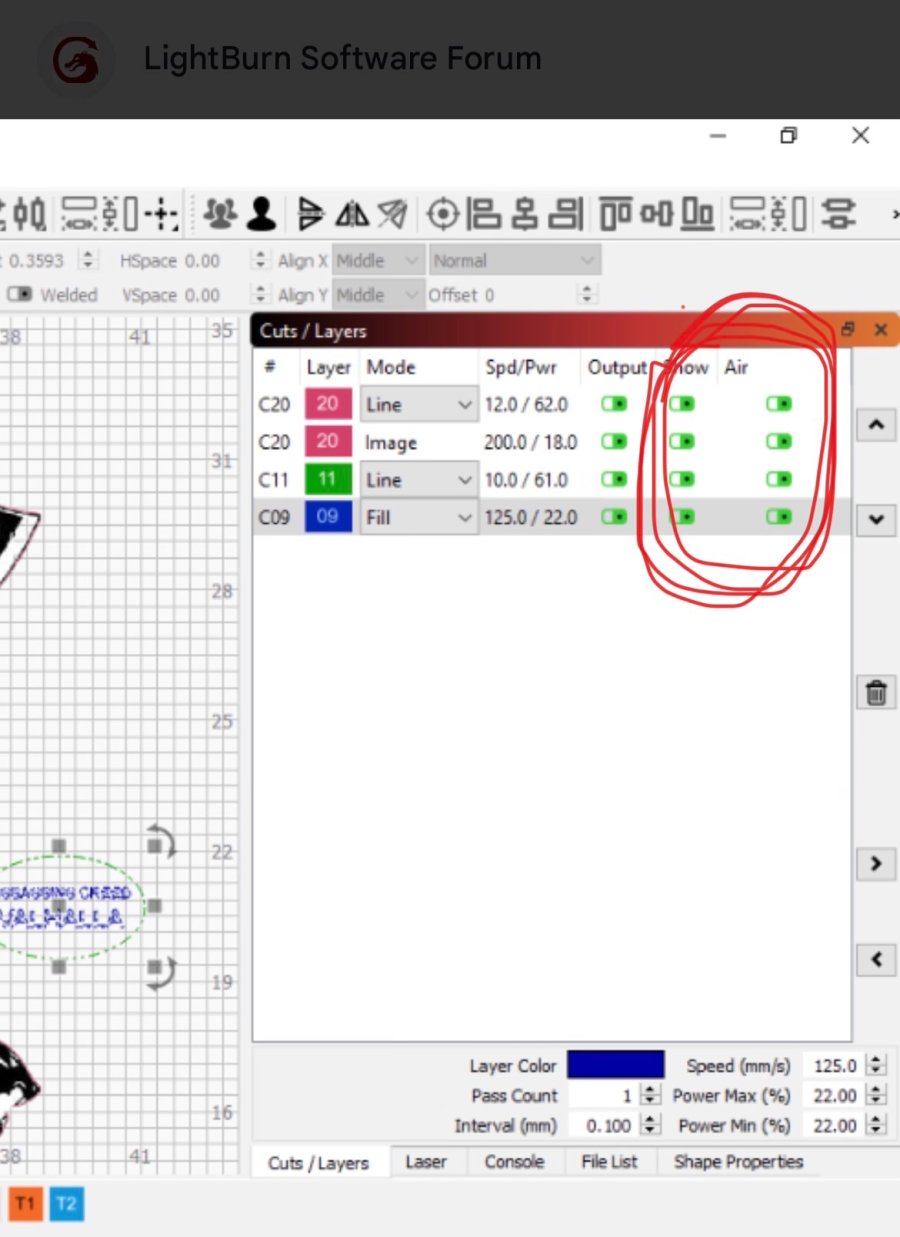
Task: Toggle the Welded switch
Action: pyautogui.click(x=20, y=295)
